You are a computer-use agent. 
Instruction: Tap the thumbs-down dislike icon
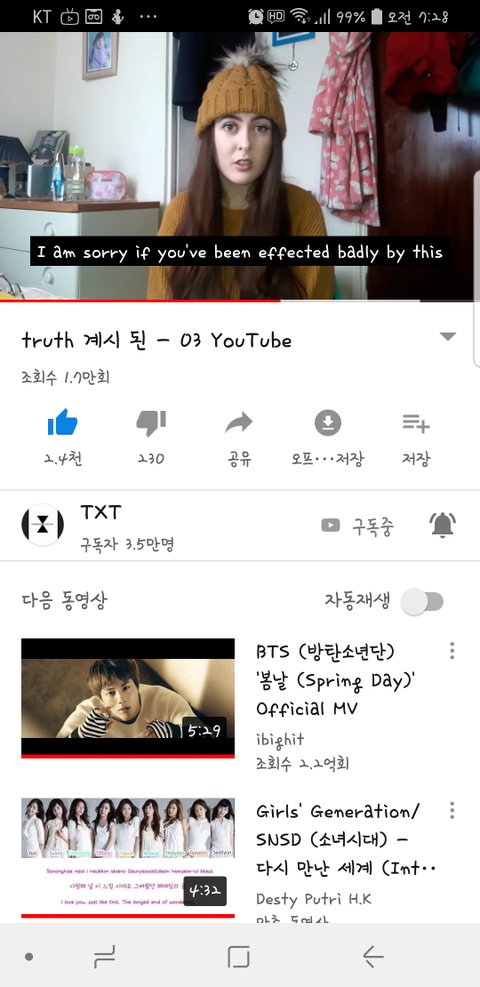click(151, 423)
